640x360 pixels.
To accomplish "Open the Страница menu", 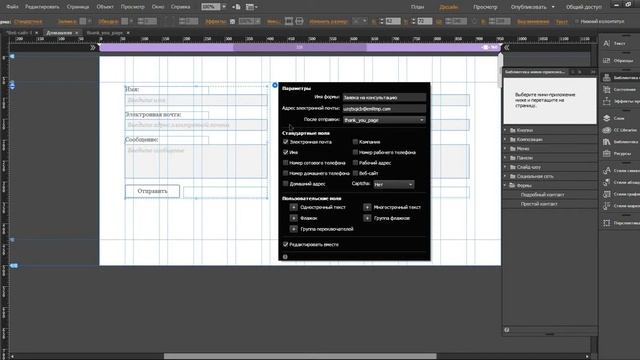I will tap(78, 7).
